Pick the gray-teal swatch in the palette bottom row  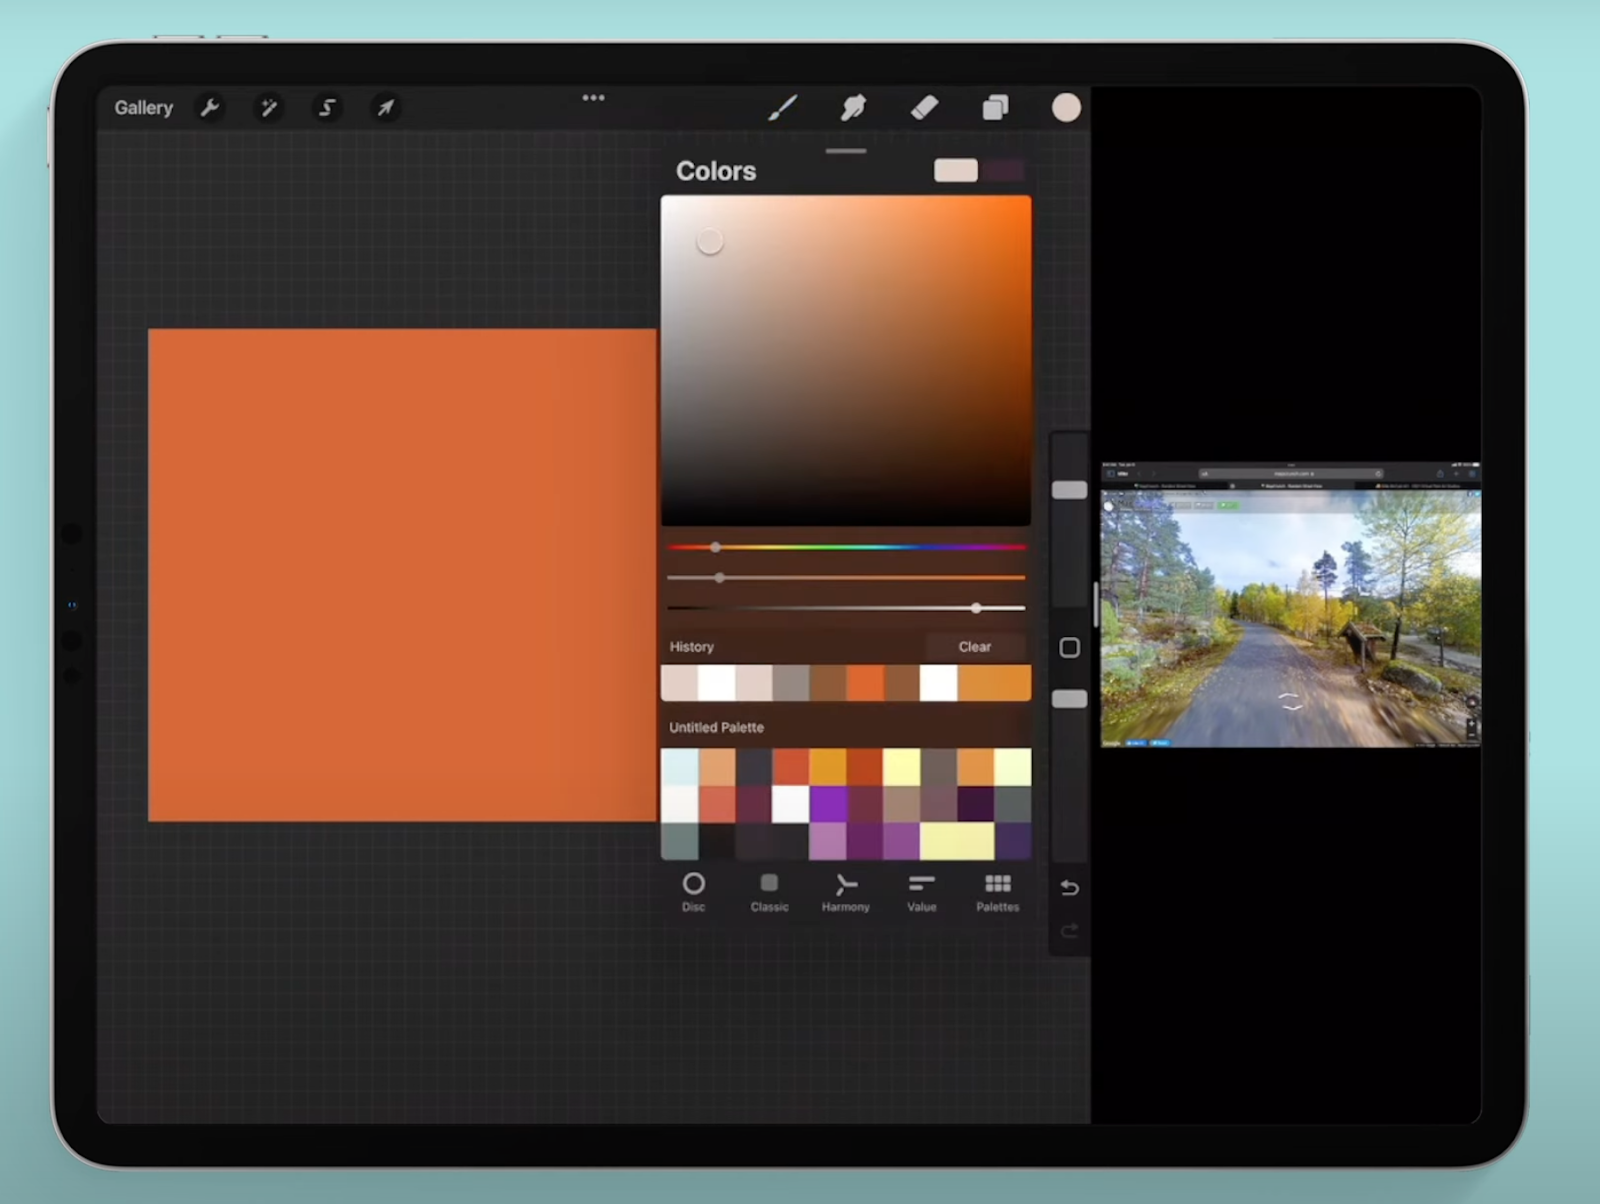pos(679,841)
